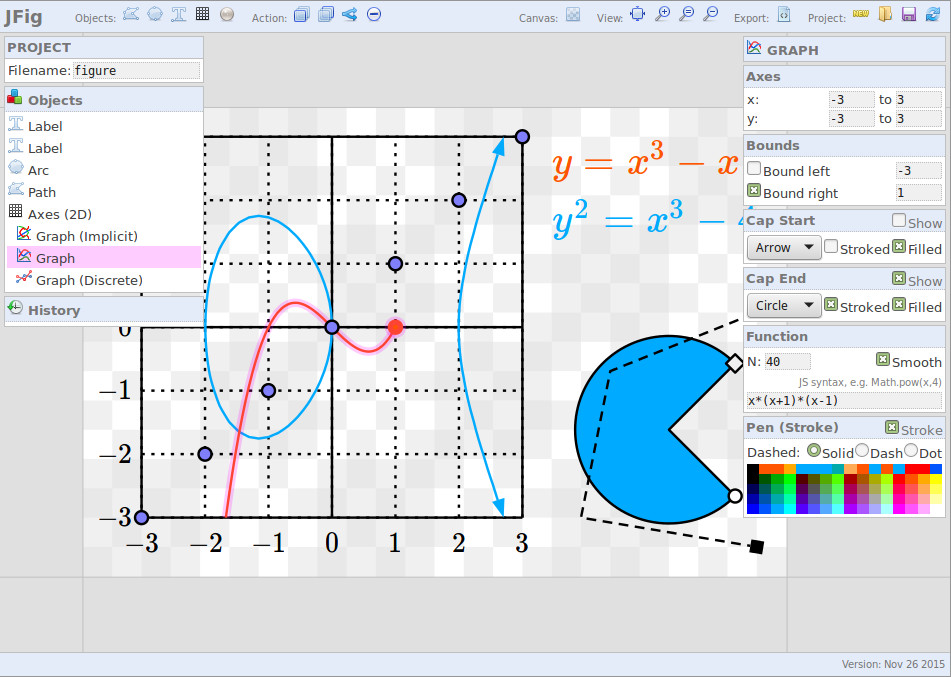951x677 pixels.
Task: Click the Text label object tool
Action: click(x=178, y=14)
